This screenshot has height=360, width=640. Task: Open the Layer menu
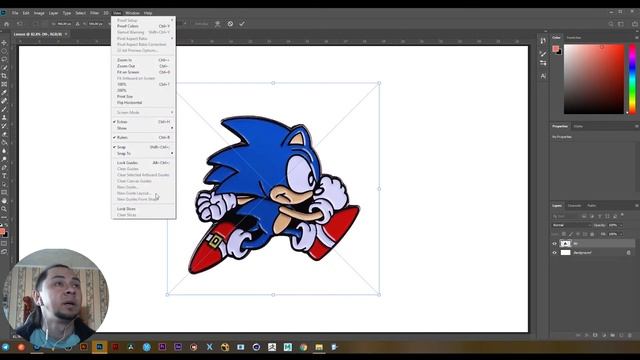(53, 13)
